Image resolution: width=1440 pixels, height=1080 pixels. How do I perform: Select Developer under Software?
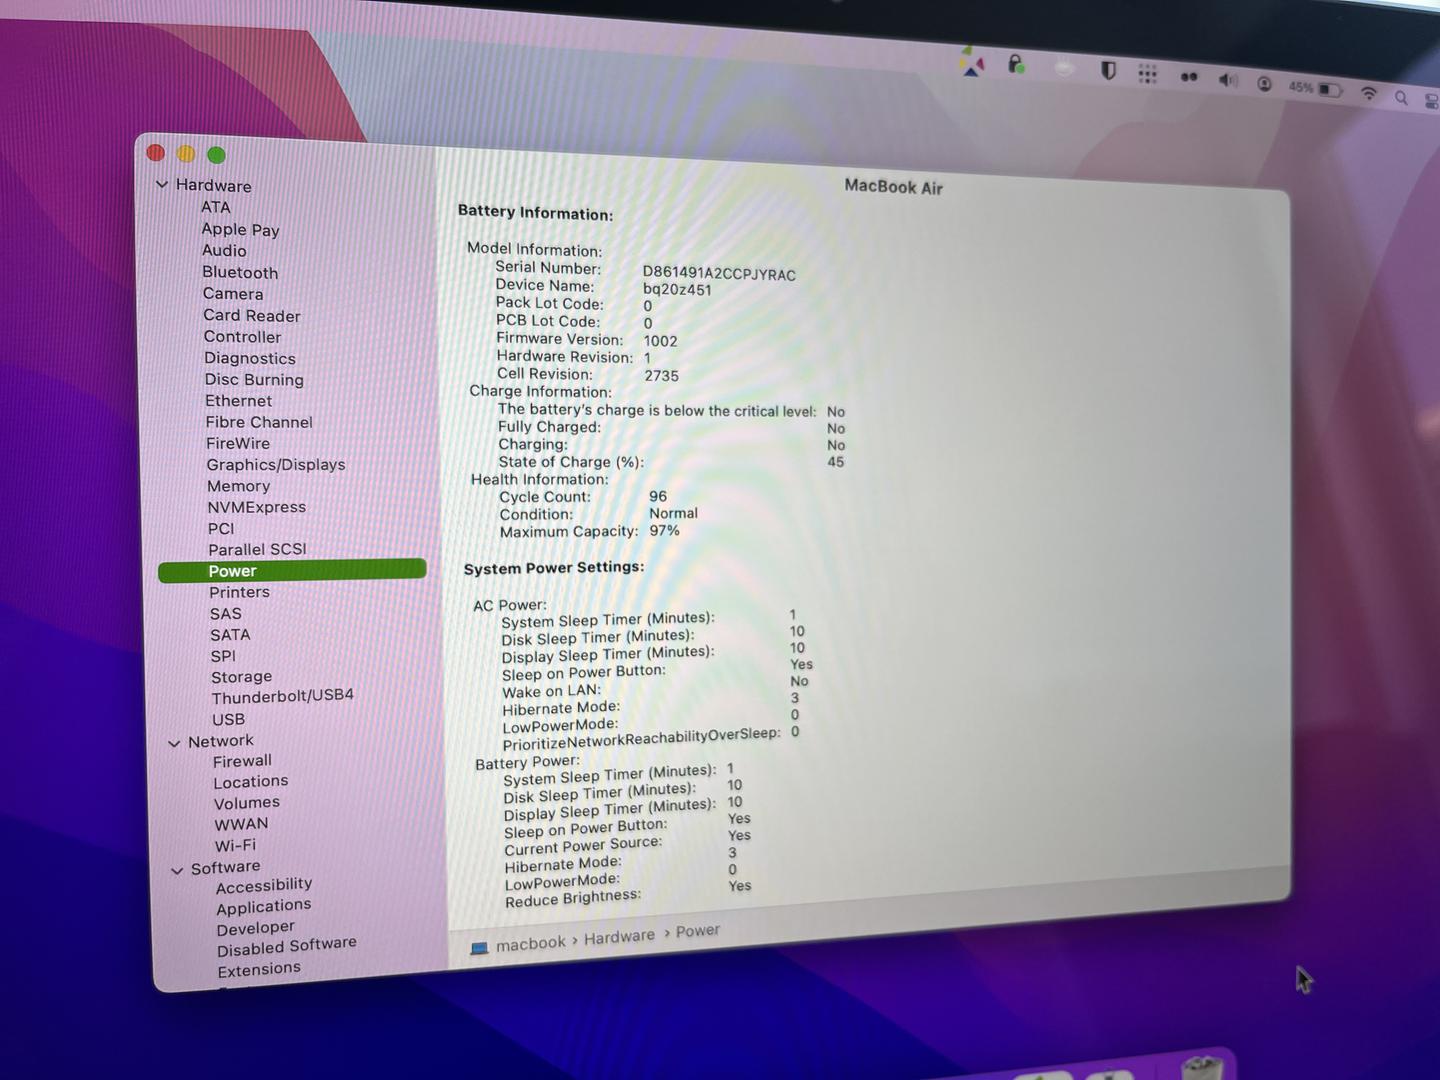(255, 928)
